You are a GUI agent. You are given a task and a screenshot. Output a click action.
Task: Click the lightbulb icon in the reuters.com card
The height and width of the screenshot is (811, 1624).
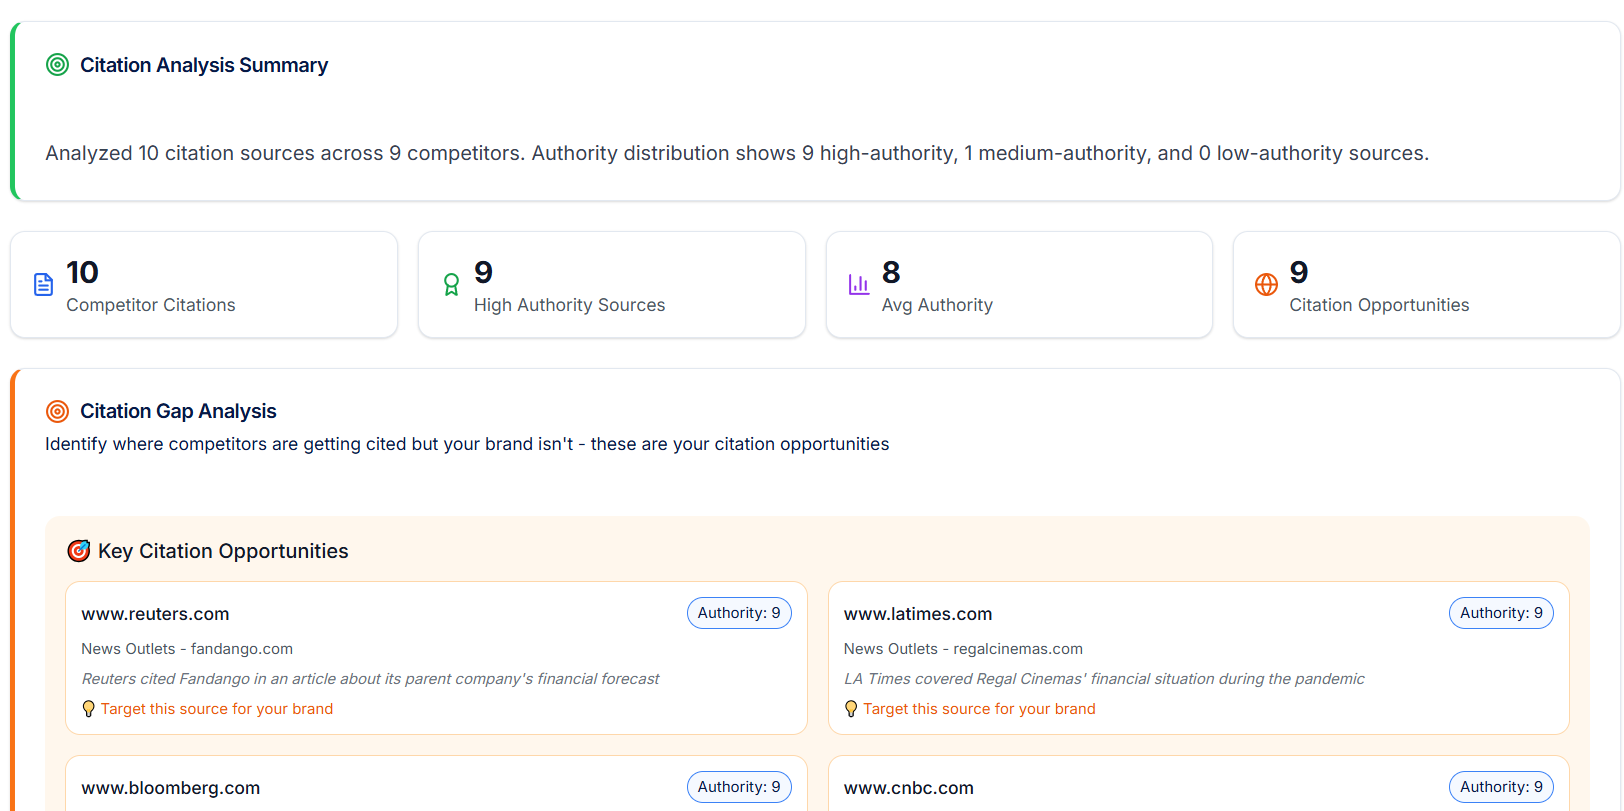pos(89,709)
